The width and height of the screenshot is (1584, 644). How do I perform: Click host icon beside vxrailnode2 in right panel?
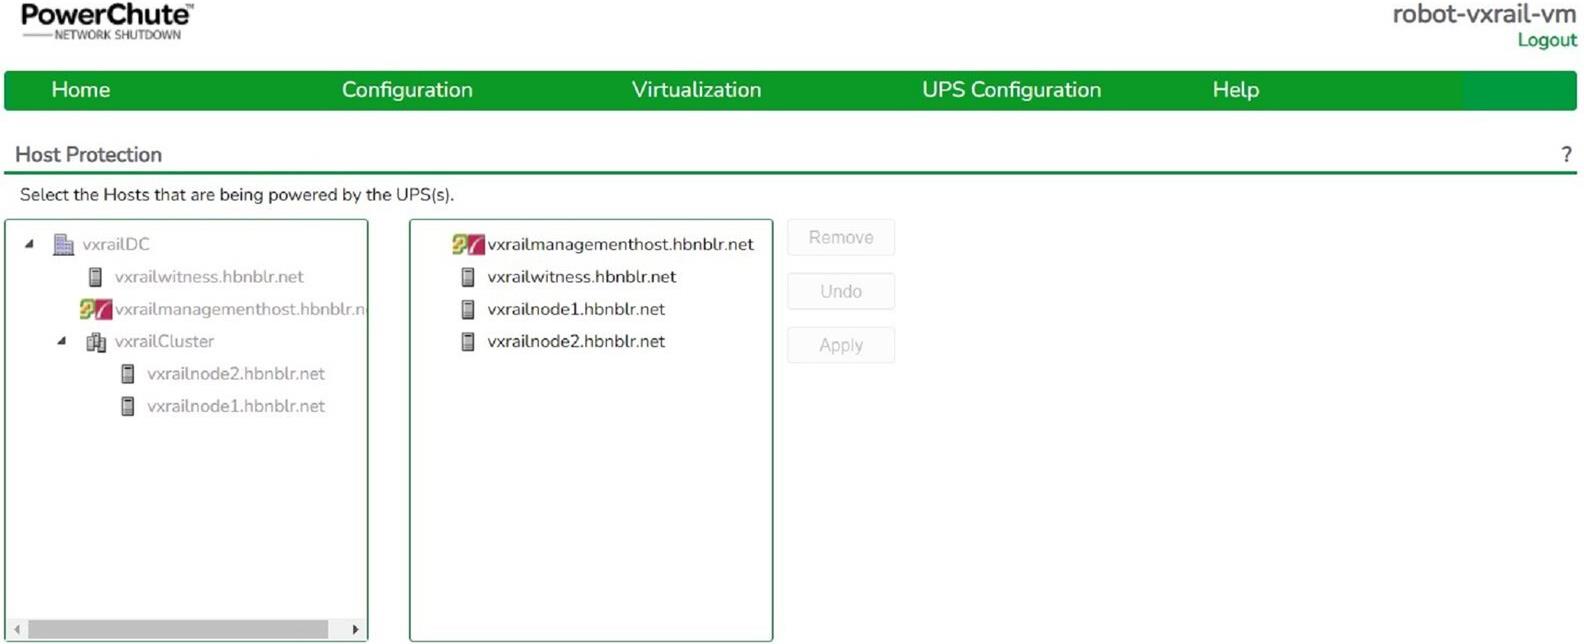468,342
